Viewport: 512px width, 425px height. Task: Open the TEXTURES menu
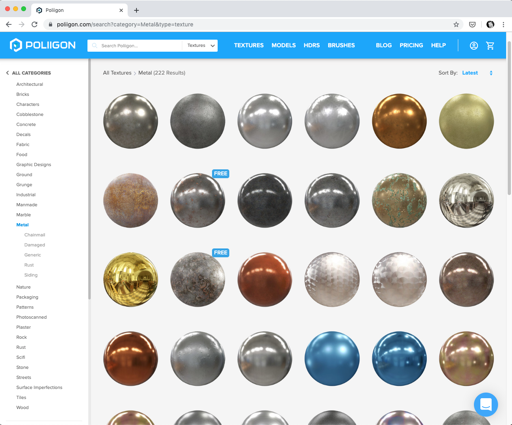[249, 45]
